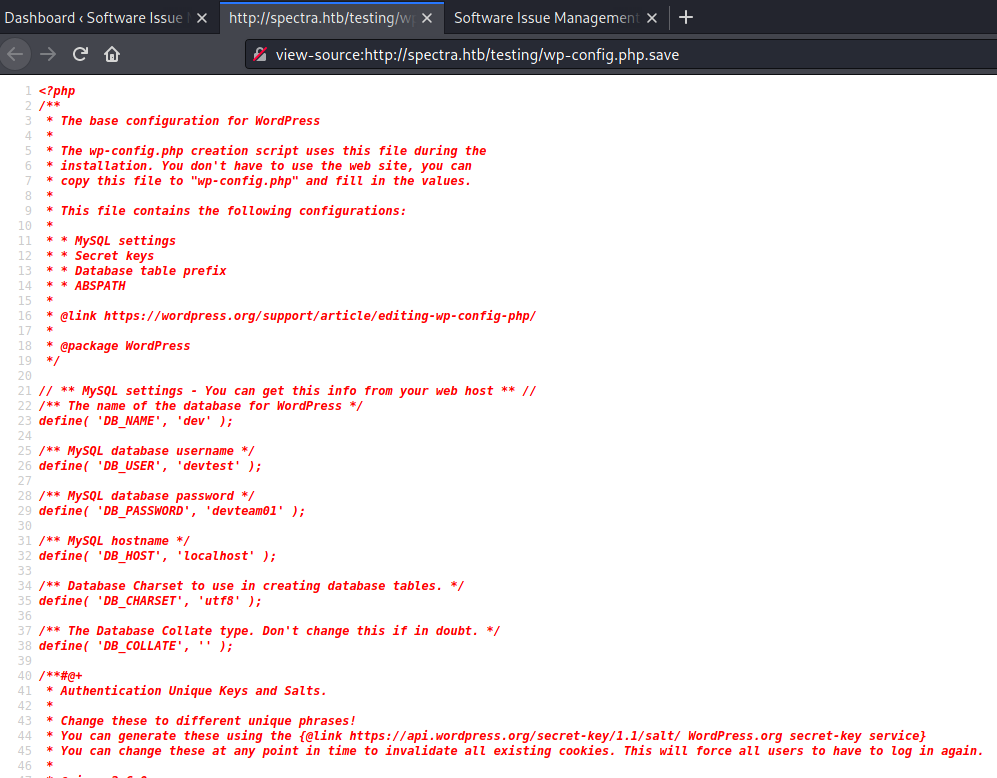Click the DB_PASSWORD 'devteam01' define line
Screen dimensions: 997x778
[172, 511]
